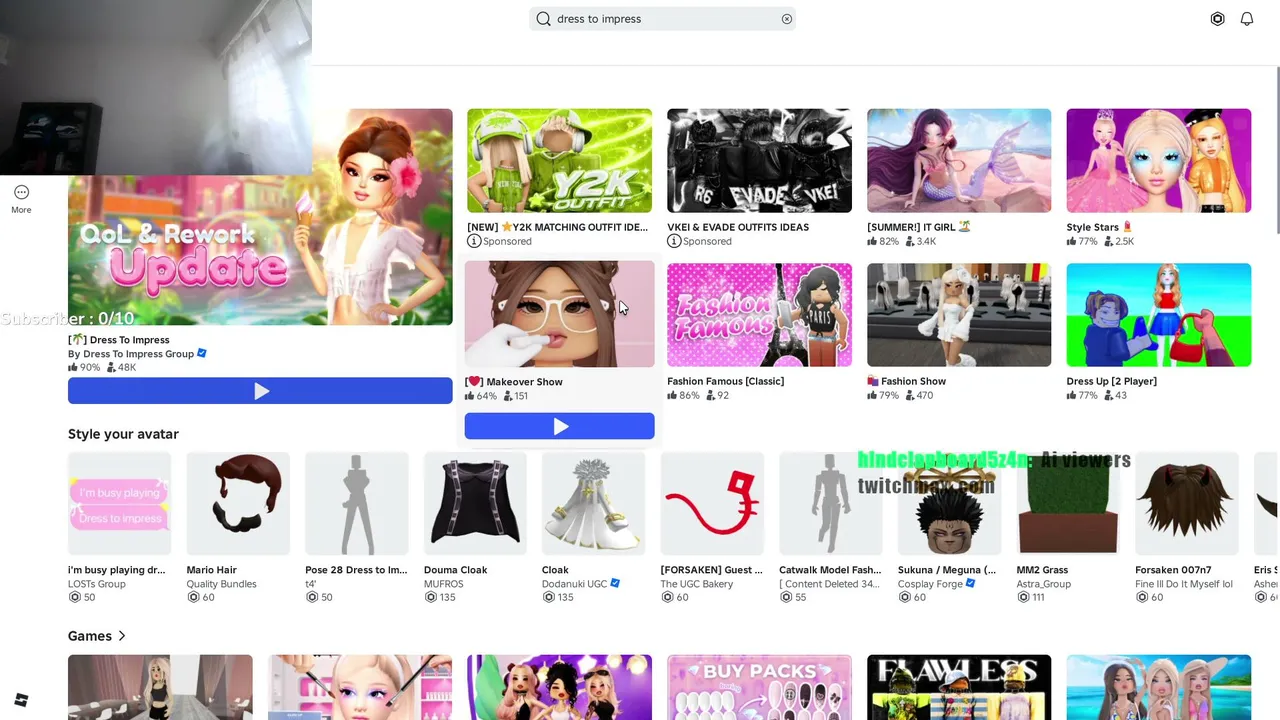
Task: Open the [SUMMER!] IT GIRL thumbnail
Action: 959,161
